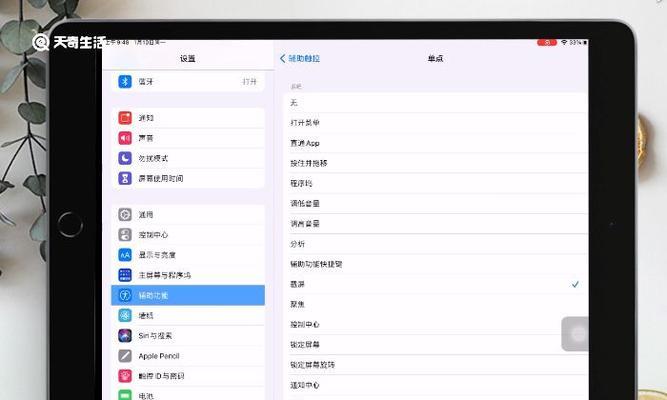Choose Control Center (控制中心) in single-tap list
The width and height of the screenshot is (667, 400).
pyautogui.click(x=436, y=324)
